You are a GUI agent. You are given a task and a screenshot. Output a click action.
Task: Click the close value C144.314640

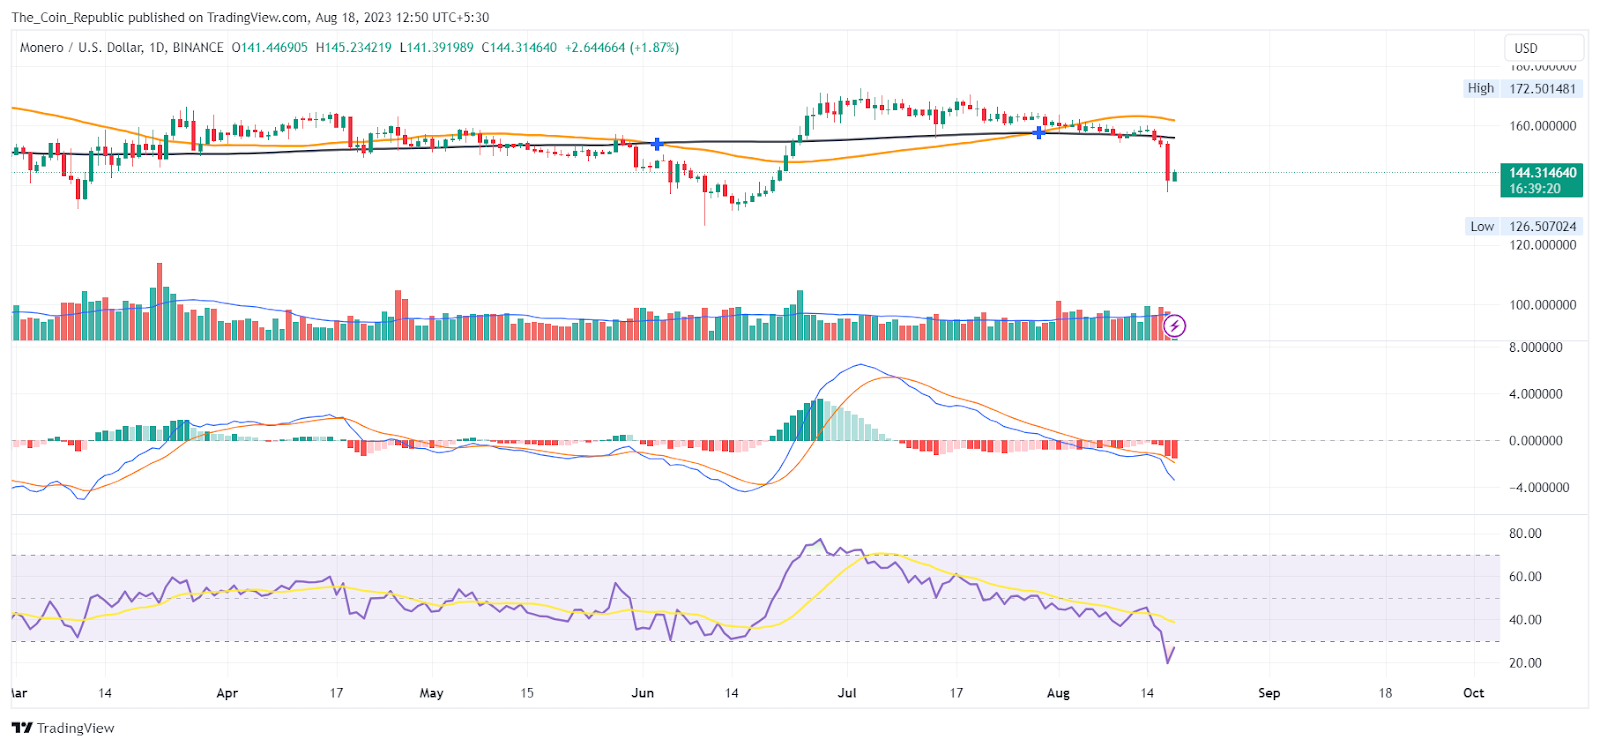point(519,48)
